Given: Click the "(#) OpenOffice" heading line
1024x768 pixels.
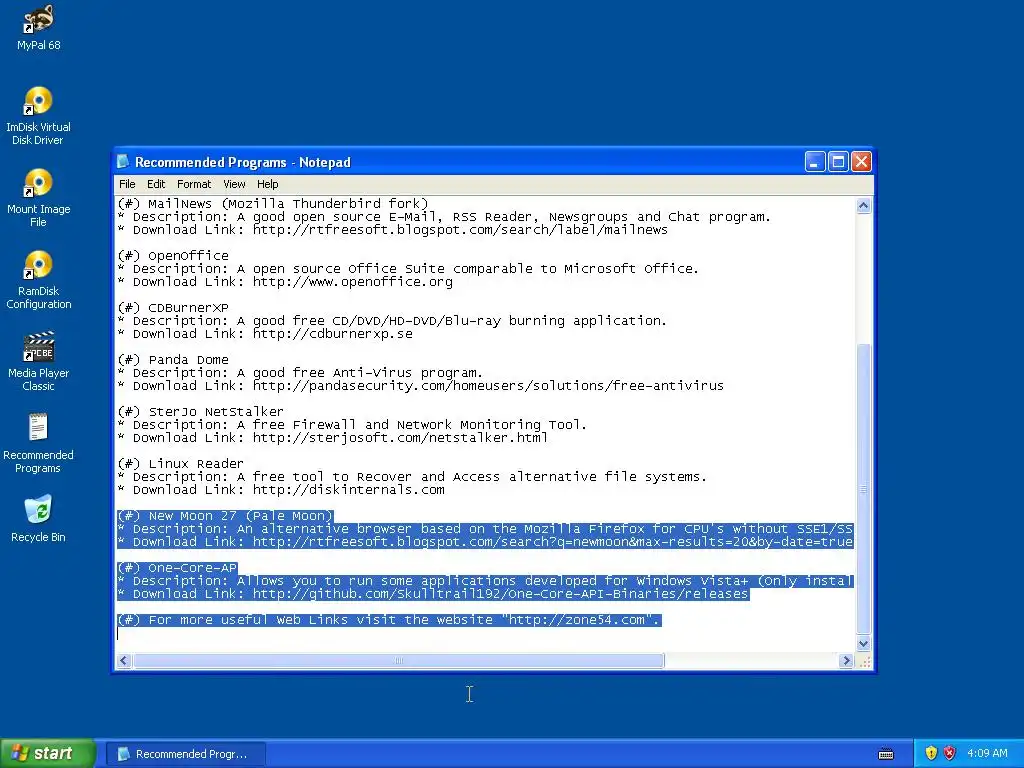Looking at the screenshot, I should click(173, 256).
